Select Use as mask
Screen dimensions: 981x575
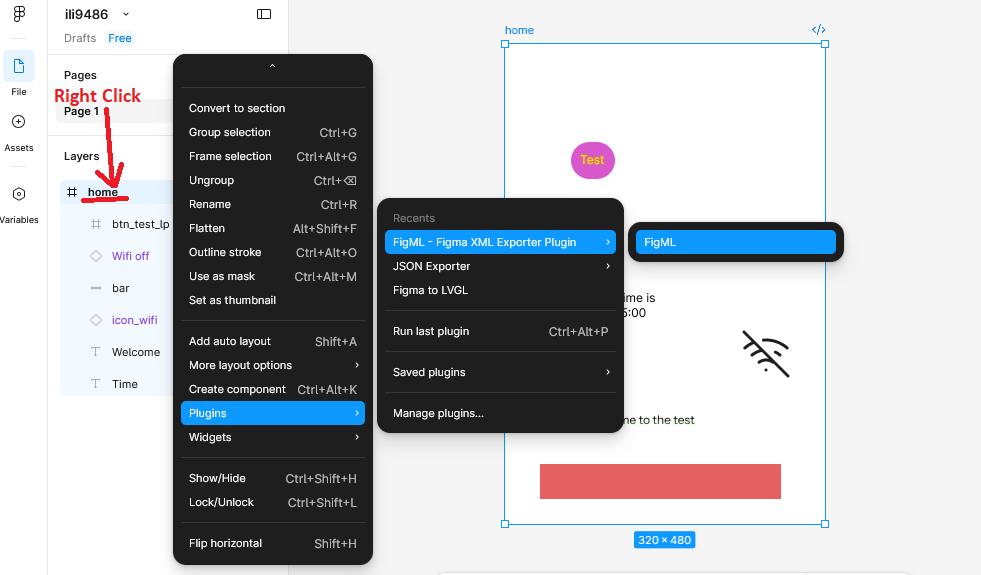coord(273,276)
